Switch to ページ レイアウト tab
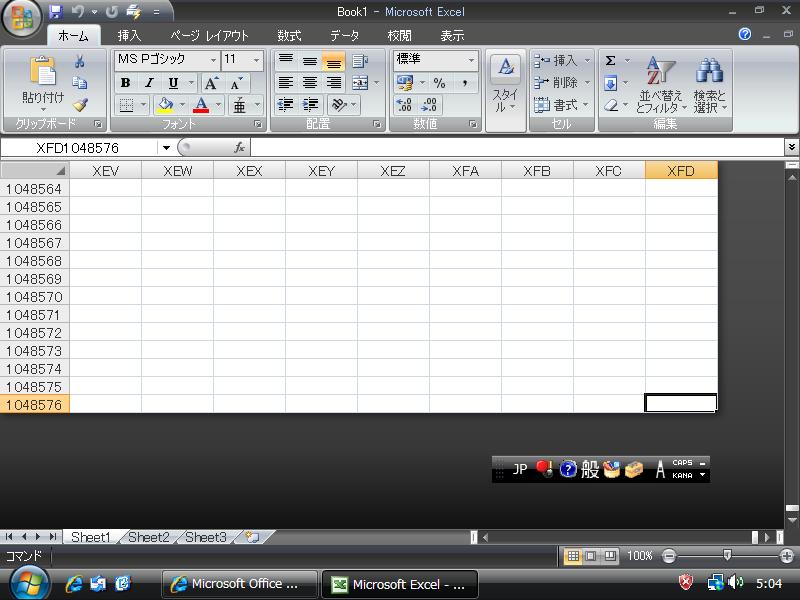 (x=209, y=36)
